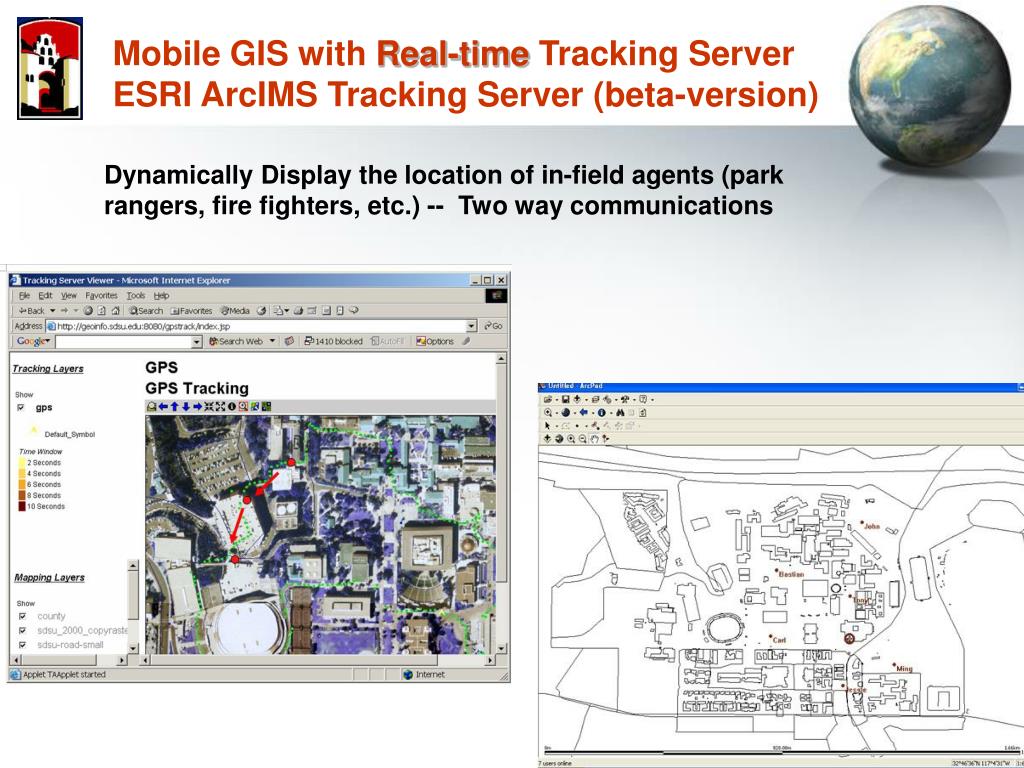1024x768 pixels.
Task: Click the first icon in GPS map toolbar
Action: pos(152,407)
